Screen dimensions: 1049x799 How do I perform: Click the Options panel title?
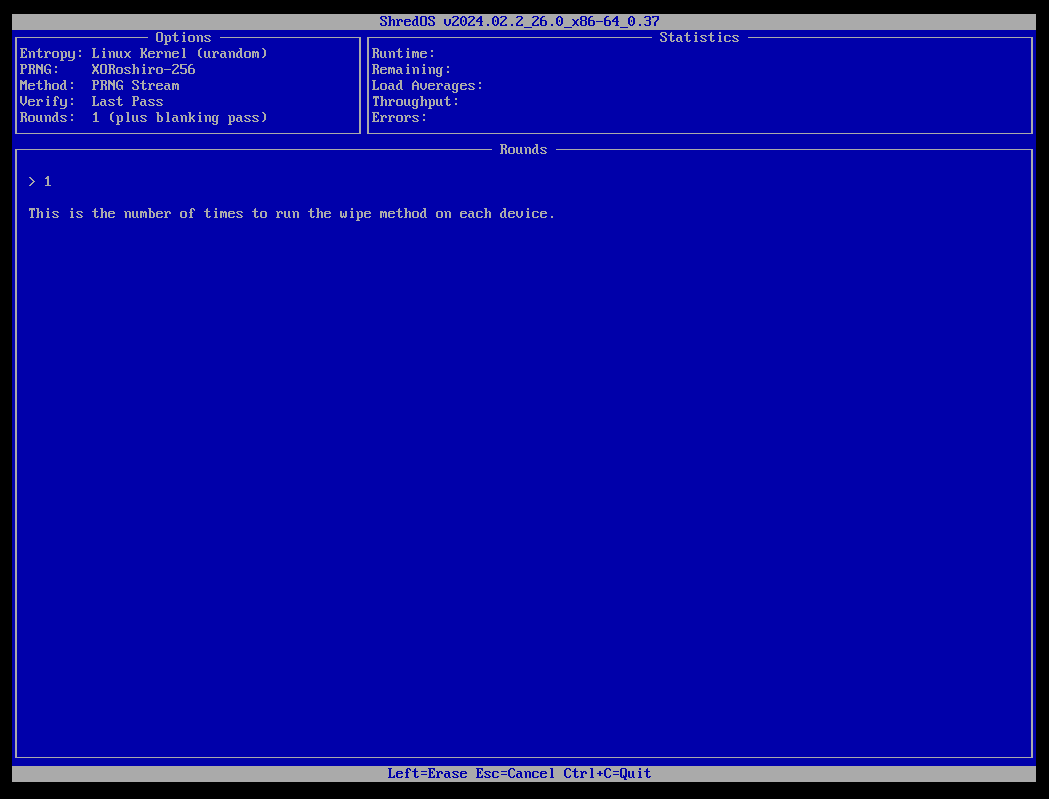[183, 37]
